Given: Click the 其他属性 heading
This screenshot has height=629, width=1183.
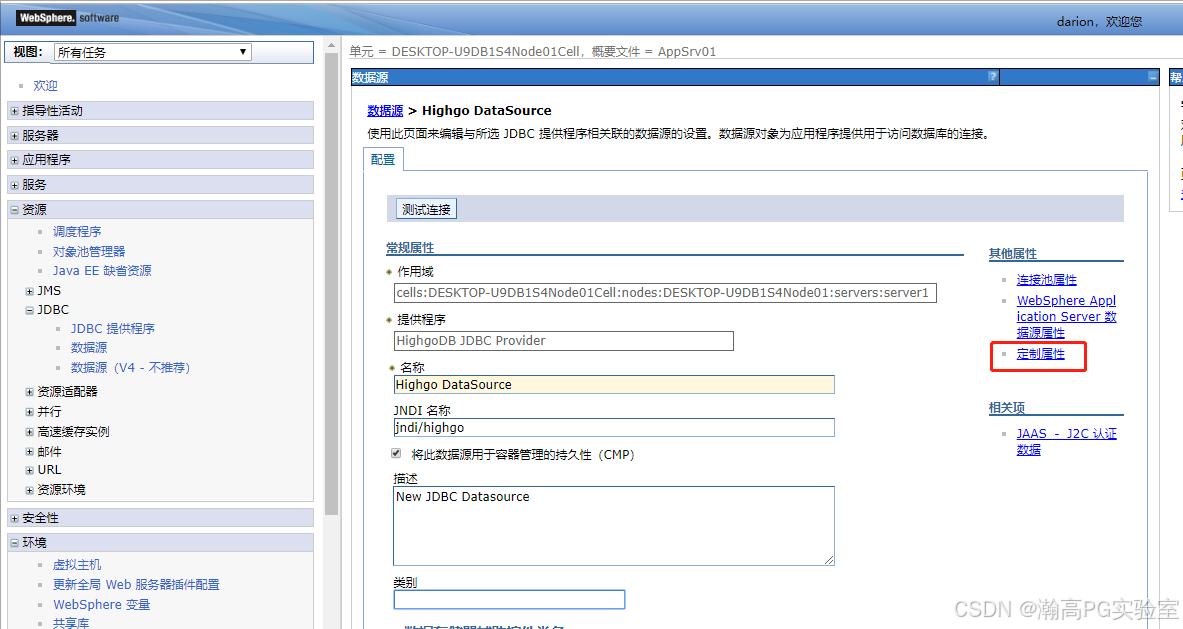Looking at the screenshot, I should pyautogui.click(x=1012, y=253).
